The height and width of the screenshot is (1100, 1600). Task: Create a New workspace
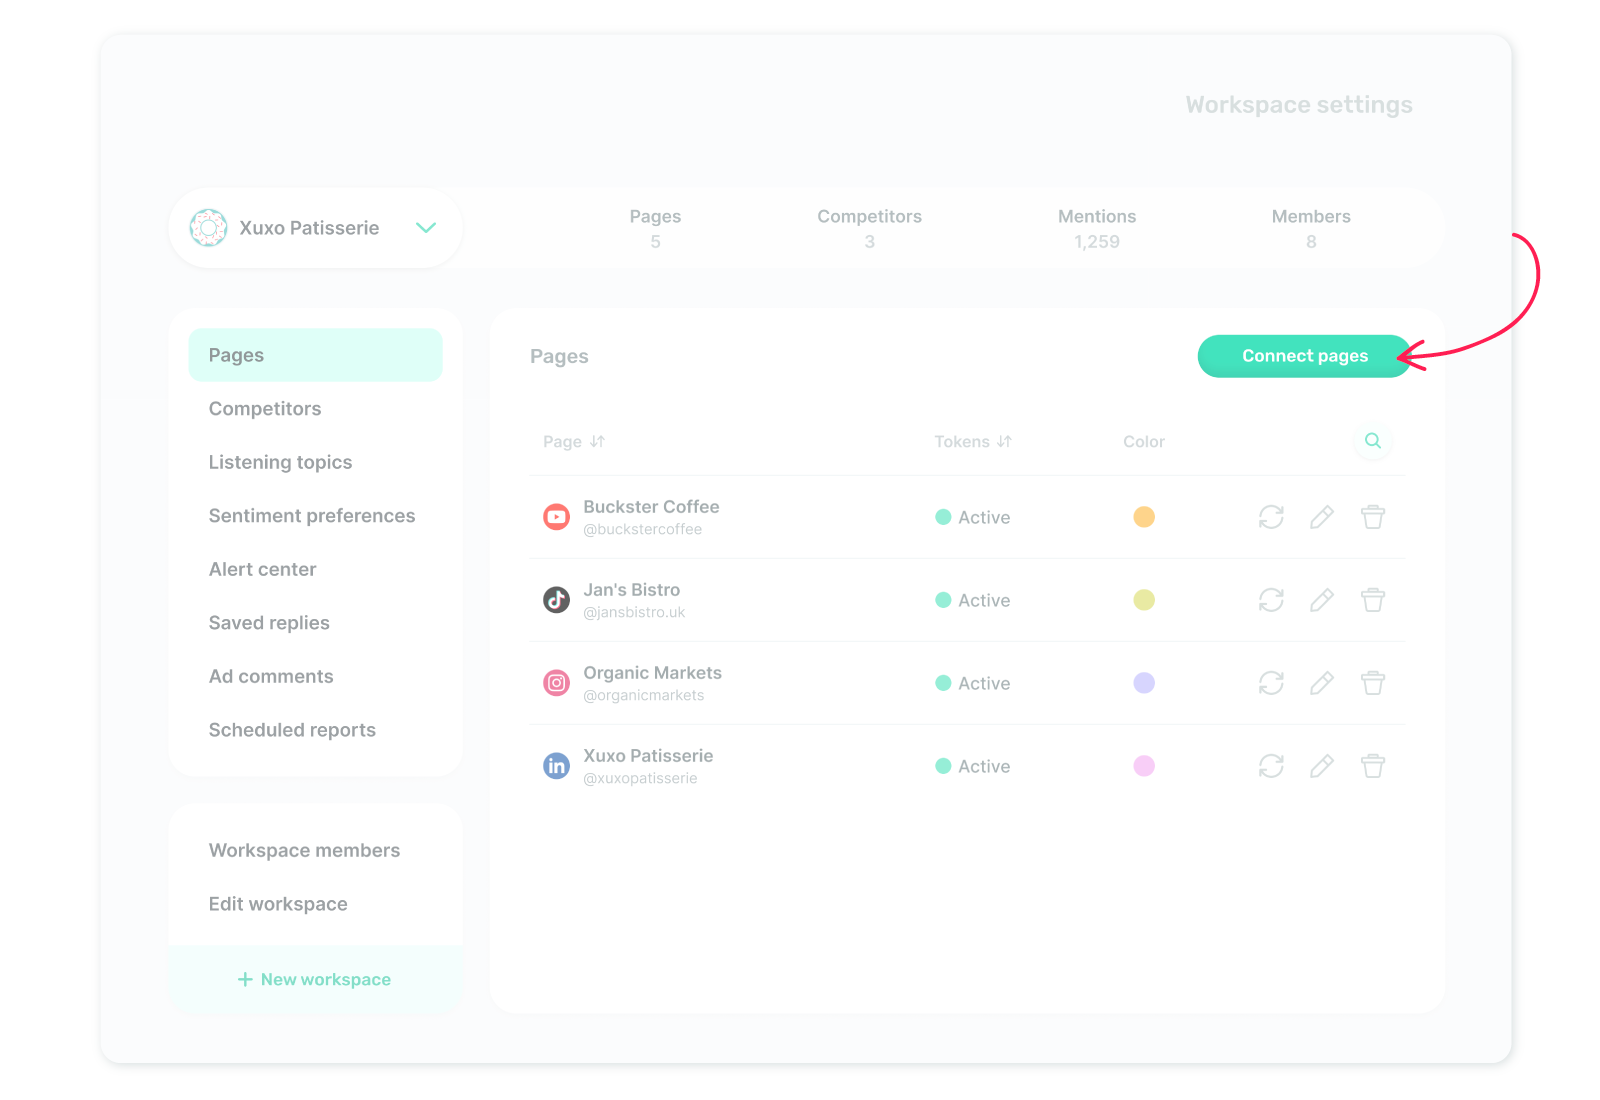coord(314,979)
